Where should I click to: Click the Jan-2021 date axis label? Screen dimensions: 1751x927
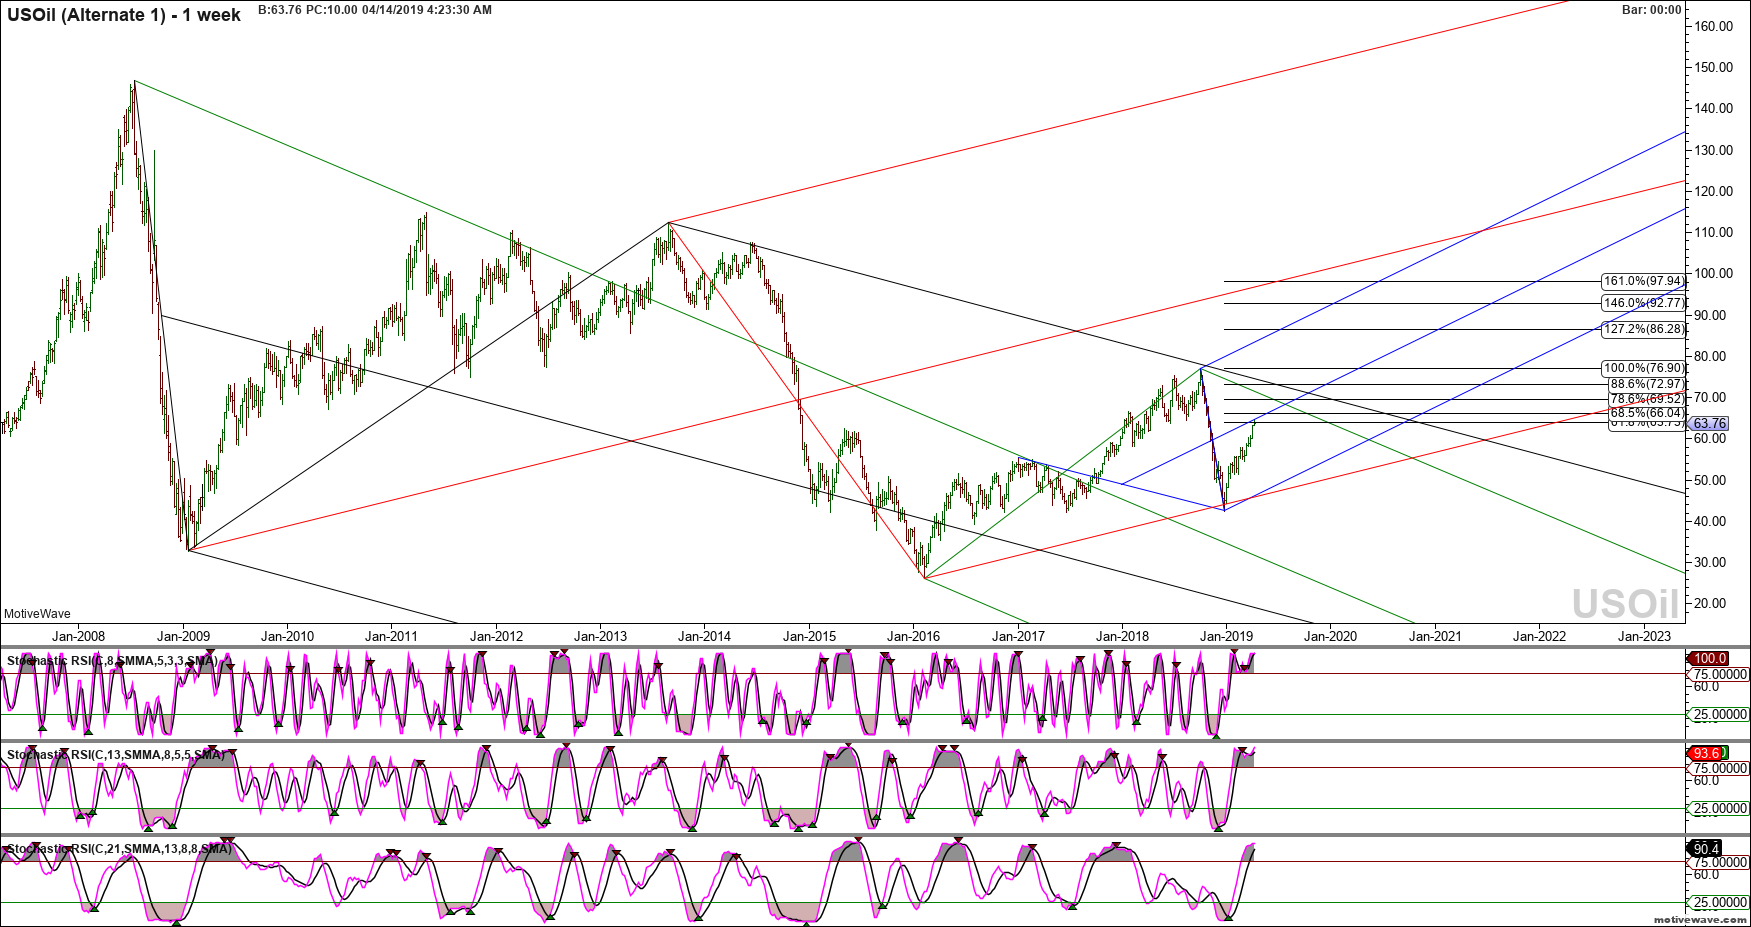click(1435, 636)
